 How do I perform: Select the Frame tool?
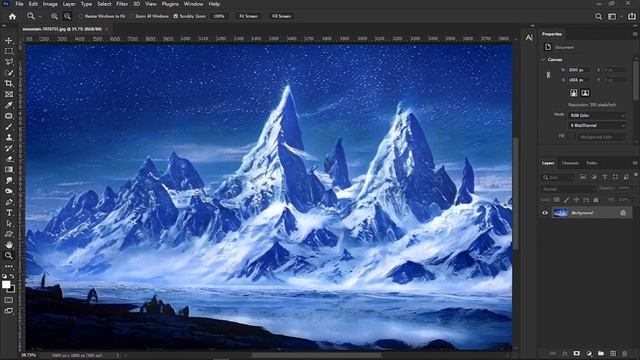pyautogui.click(x=9, y=94)
